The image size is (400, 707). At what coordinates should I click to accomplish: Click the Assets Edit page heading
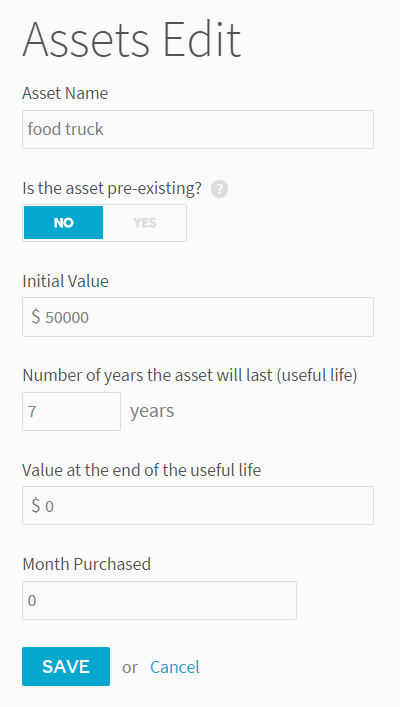click(x=132, y=39)
